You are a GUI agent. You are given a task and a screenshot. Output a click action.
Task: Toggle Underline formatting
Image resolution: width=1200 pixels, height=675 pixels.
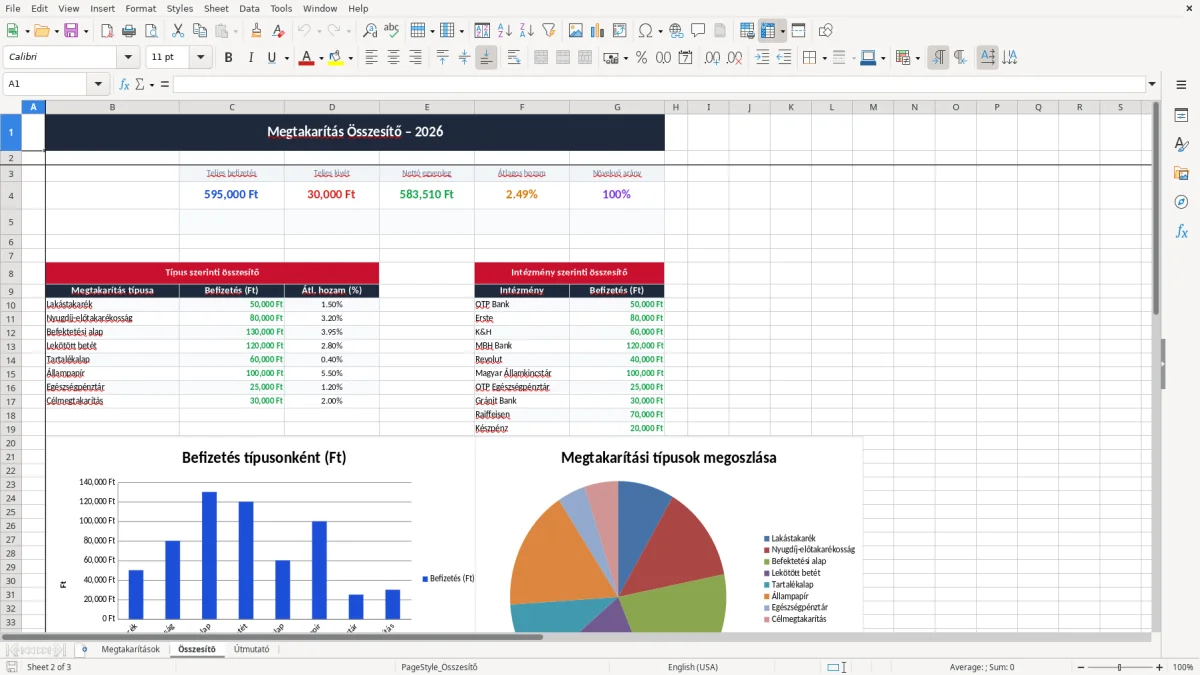[271, 58]
